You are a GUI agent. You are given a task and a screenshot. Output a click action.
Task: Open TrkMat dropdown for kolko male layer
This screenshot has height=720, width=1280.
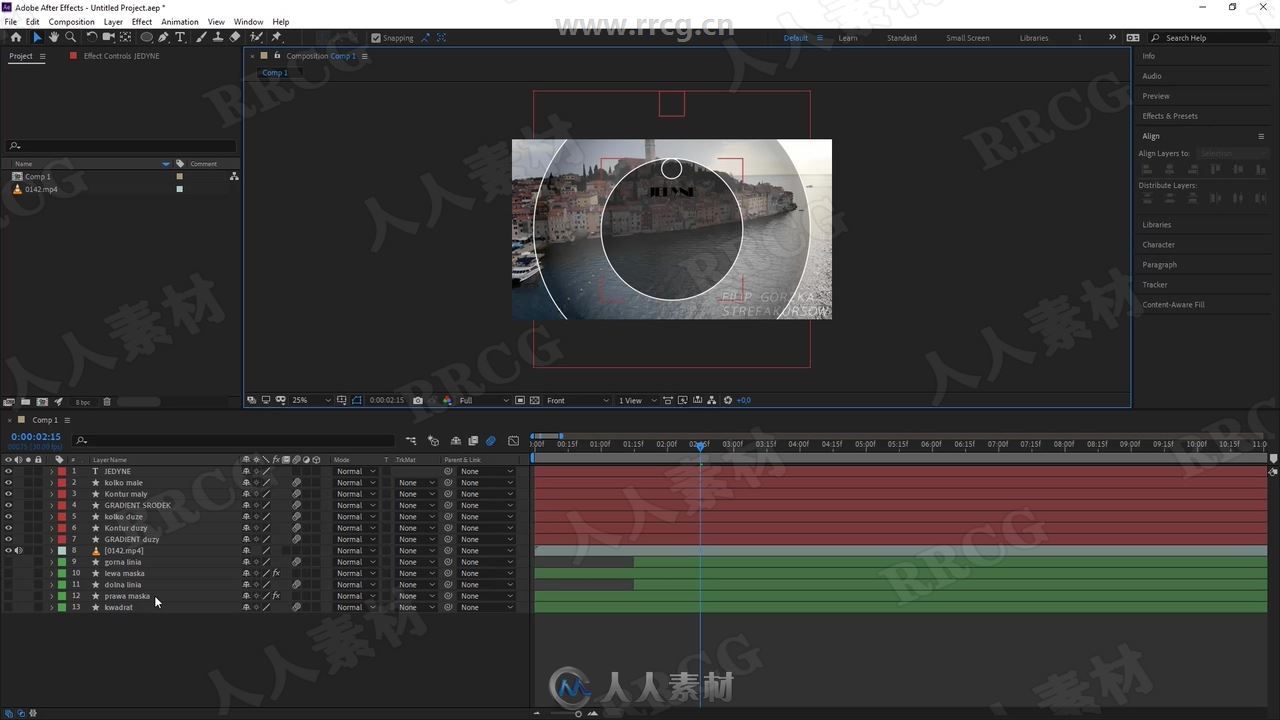tap(416, 482)
